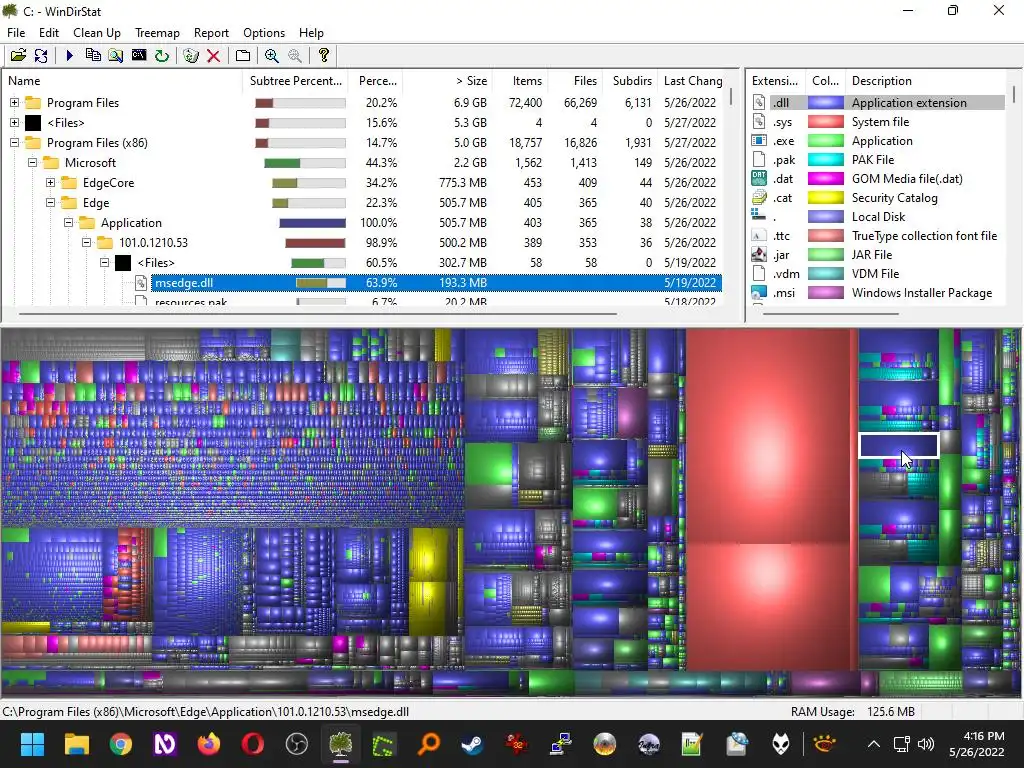Collapse the <Files> node under 101.0.1210.53
Image resolution: width=1024 pixels, height=768 pixels.
click(104, 263)
